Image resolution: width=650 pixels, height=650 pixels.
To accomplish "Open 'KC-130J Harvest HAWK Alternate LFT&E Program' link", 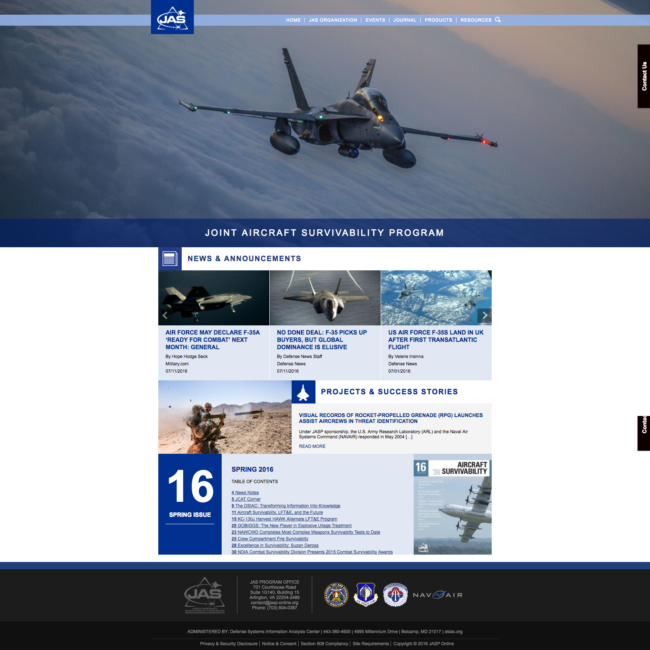I will [284, 519].
